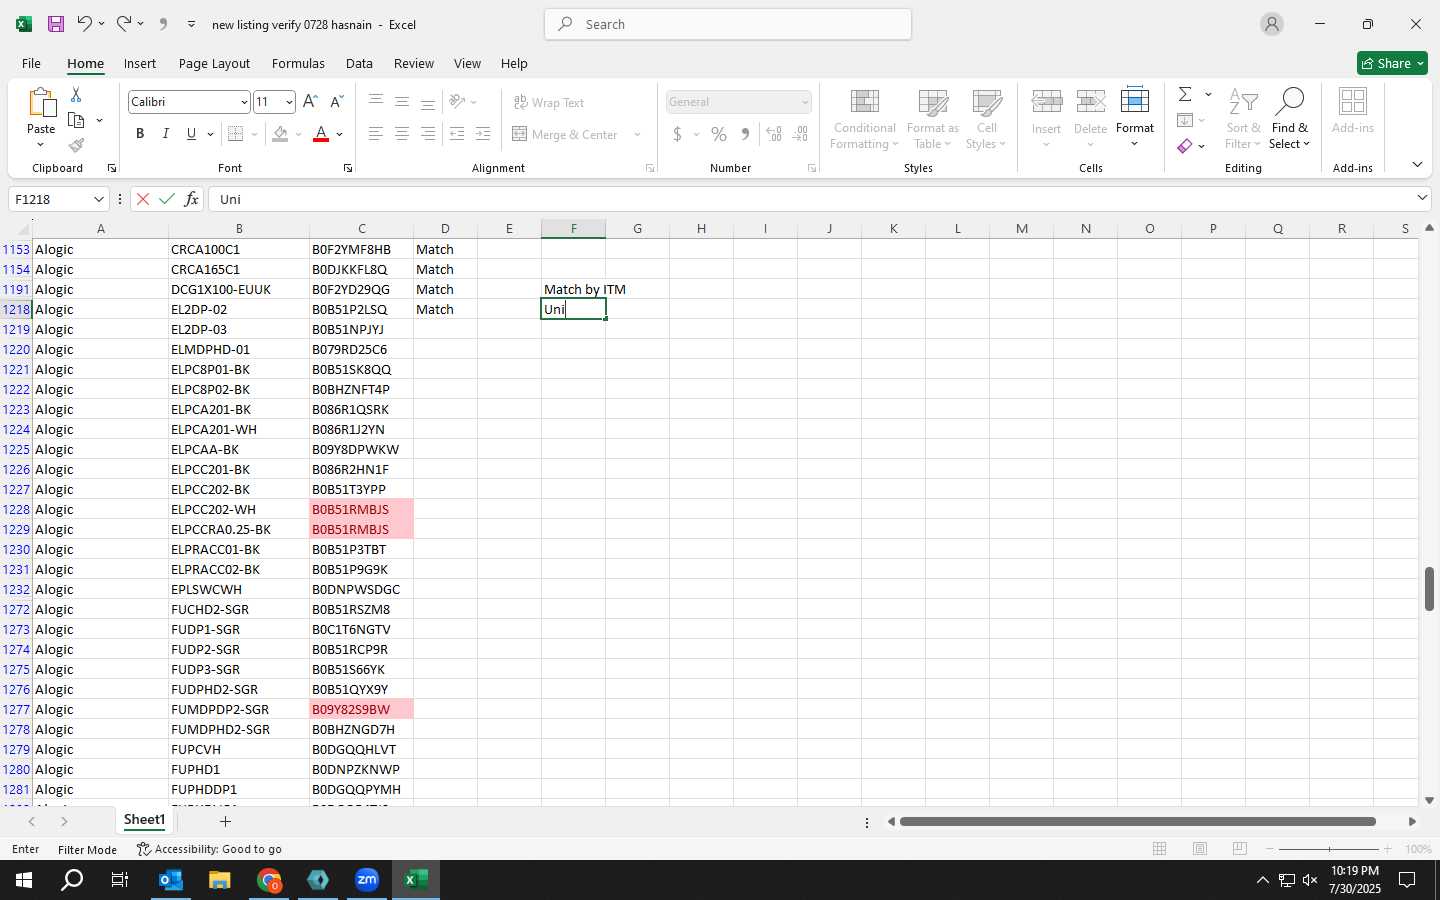Click the Format Painter brush icon

(x=76, y=145)
